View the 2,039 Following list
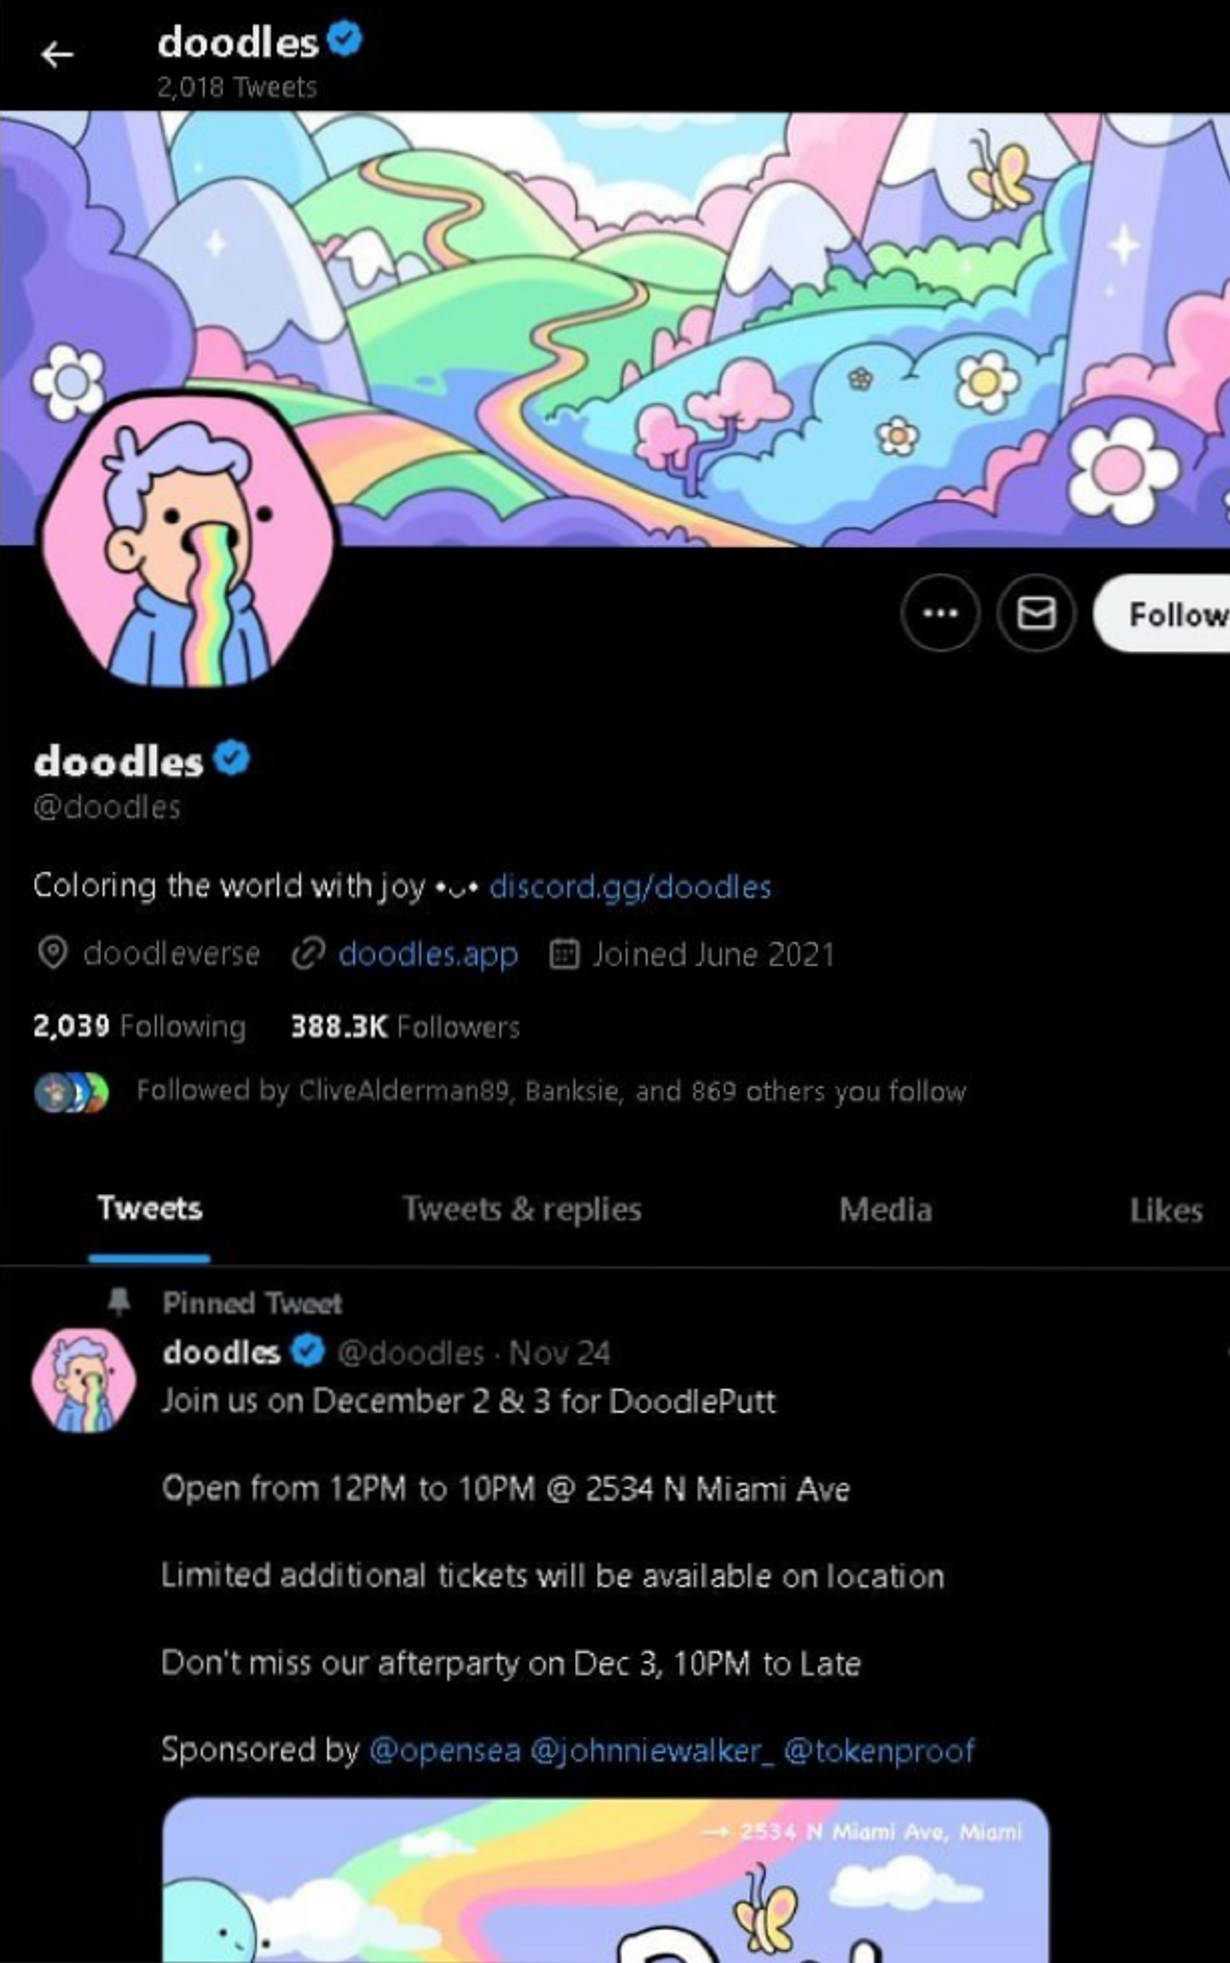The height and width of the screenshot is (1963, 1230). [x=139, y=1026]
